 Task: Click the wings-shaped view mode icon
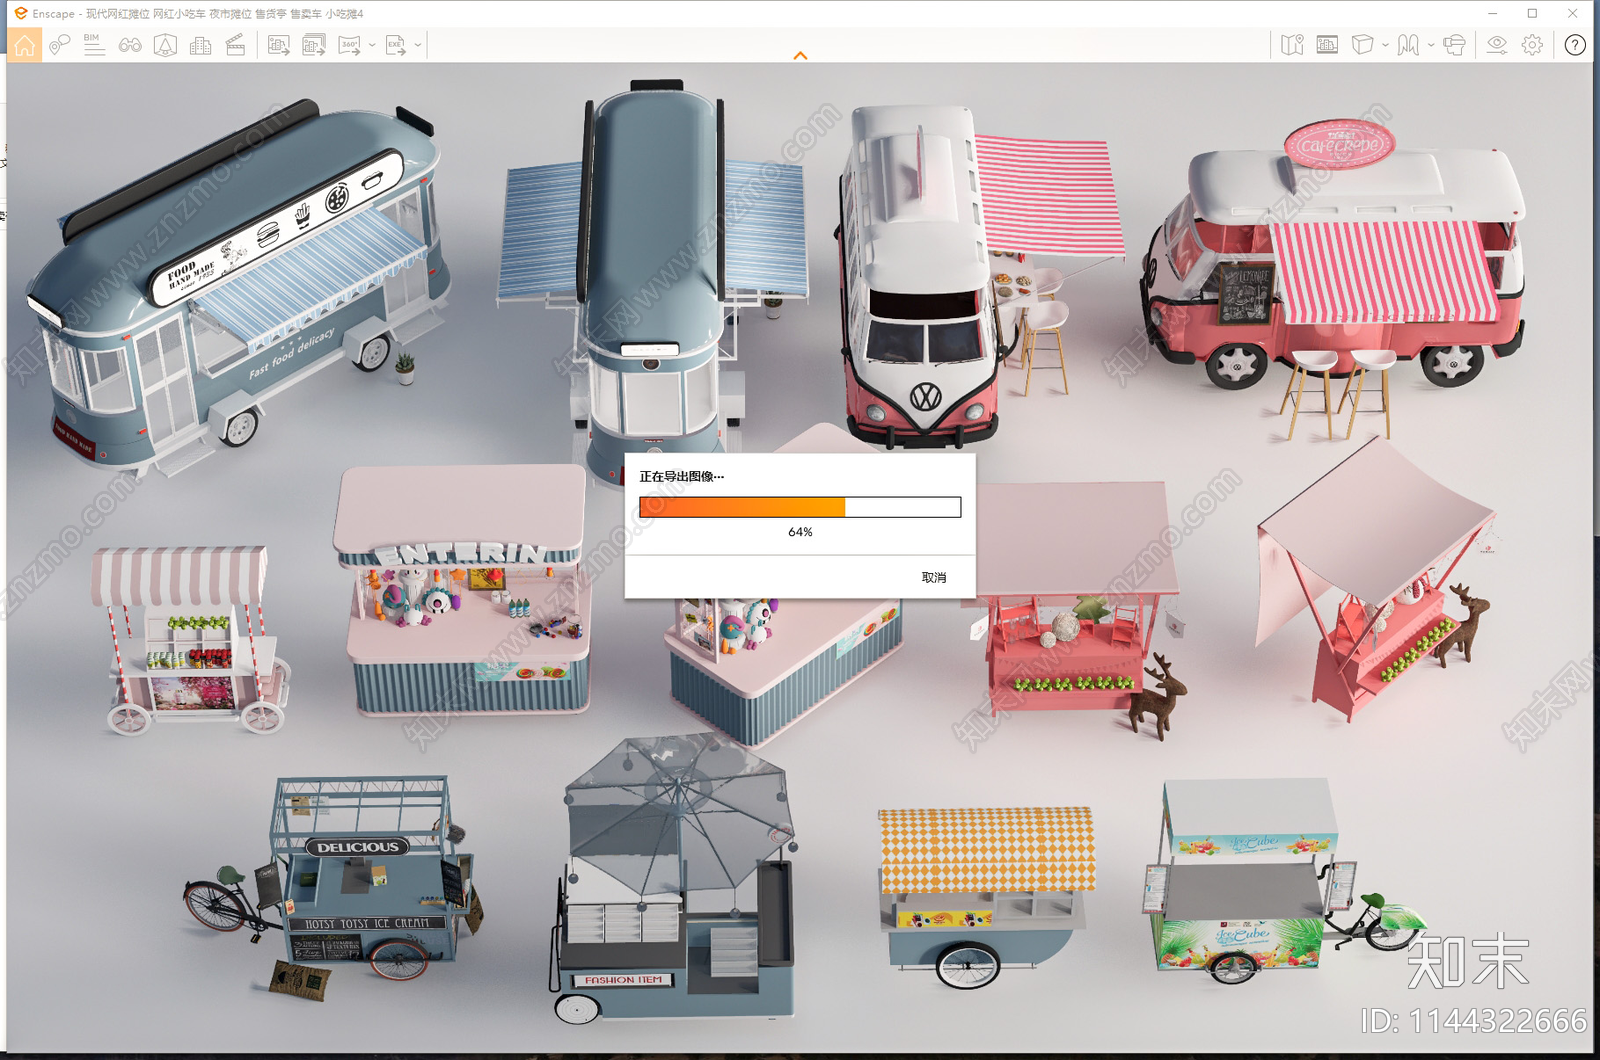1408,45
